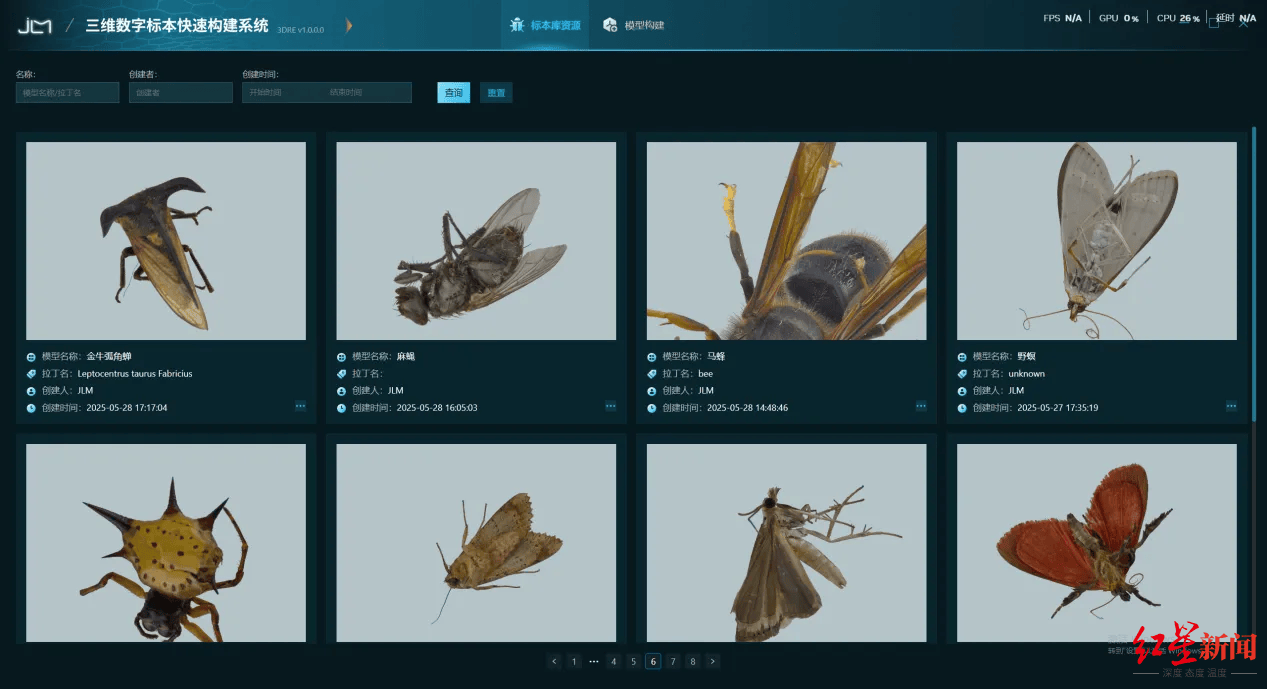This screenshot has height=689, width=1267.
Task: Open more options for 麻蝇 card
Action: coord(610,406)
